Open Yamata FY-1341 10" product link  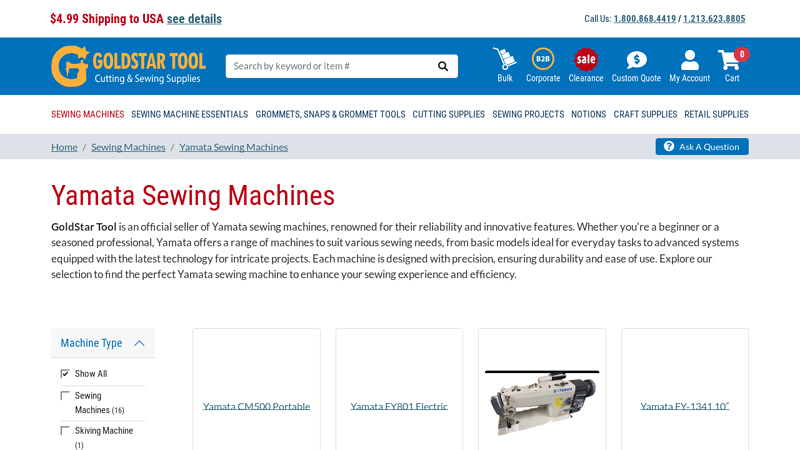pos(685,406)
